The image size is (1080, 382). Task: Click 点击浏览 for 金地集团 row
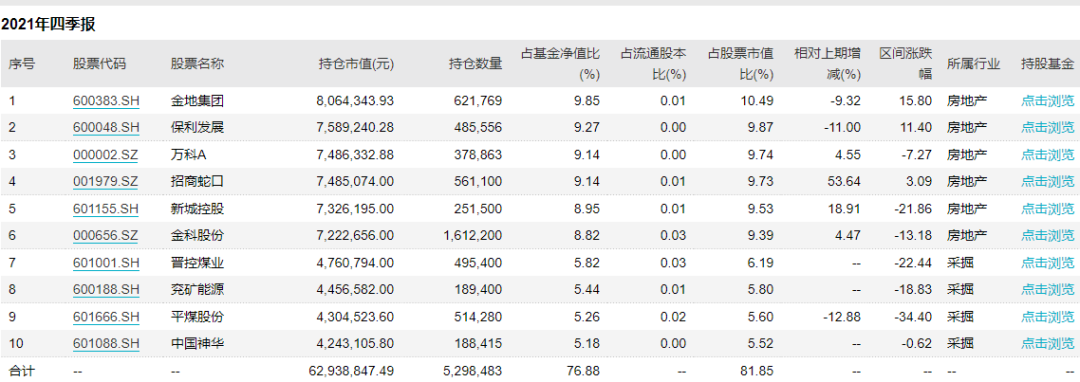pyautogui.click(x=1047, y=100)
